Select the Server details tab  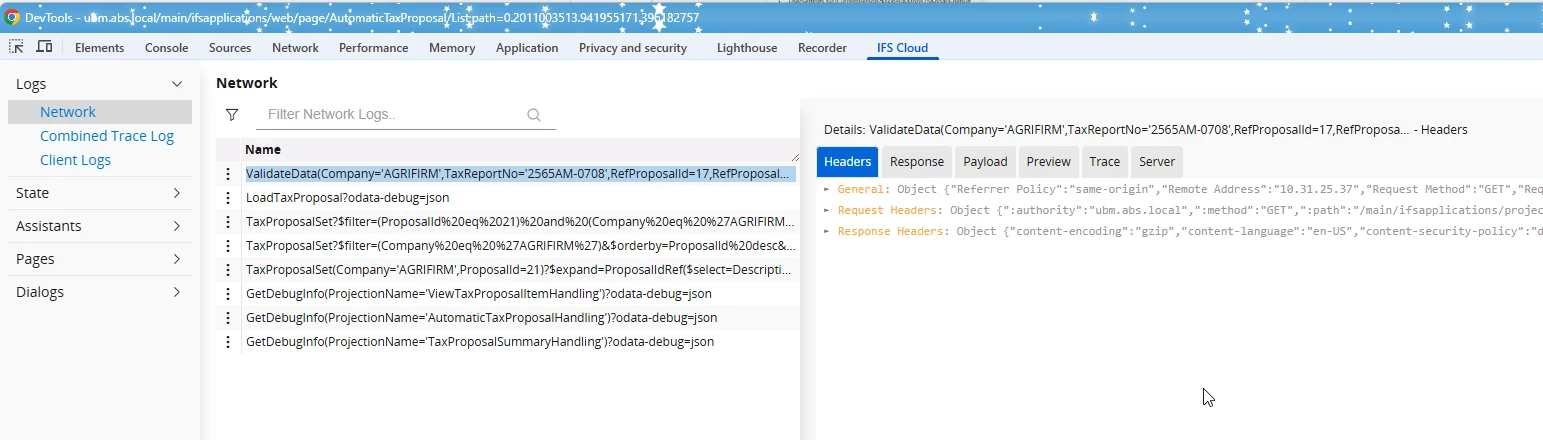point(1157,161)
